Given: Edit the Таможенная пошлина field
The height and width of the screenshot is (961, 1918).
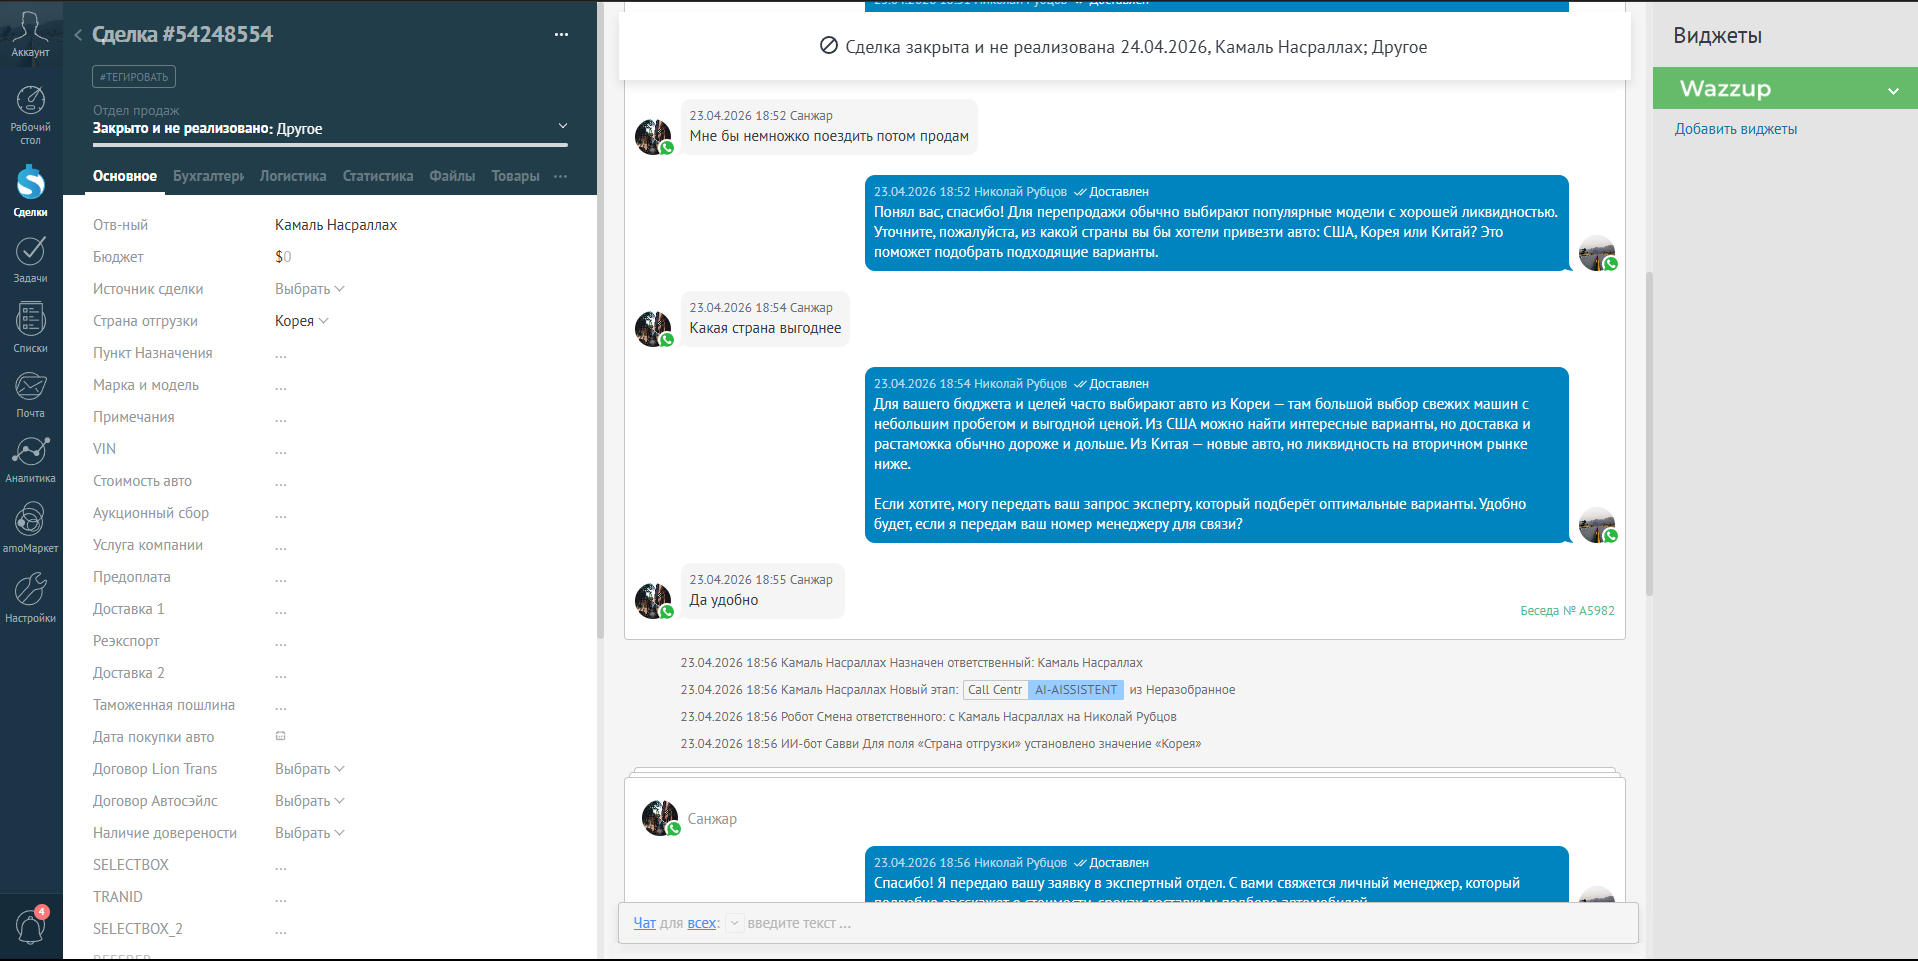Looking at the screenshot, I should [281, 705].
